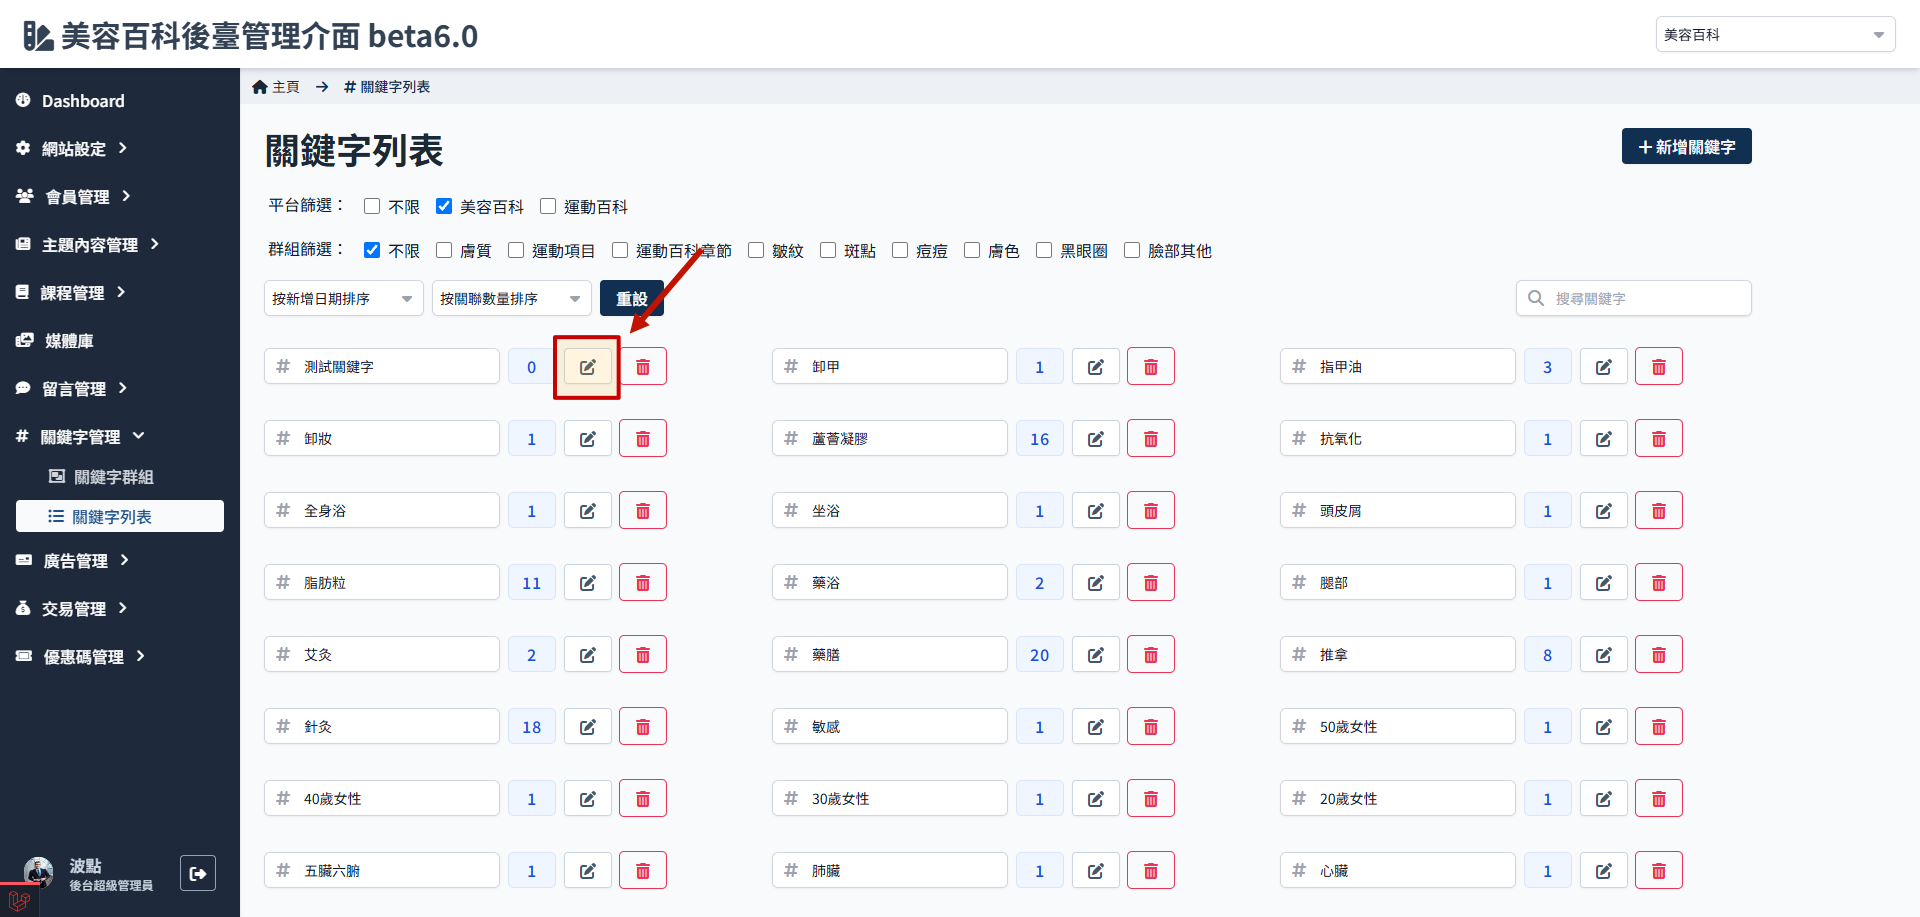The width and height of the screenshot is (1920, 917).
Task: Go to 主頁 via breadcrumb link
Action: [276, 87]
